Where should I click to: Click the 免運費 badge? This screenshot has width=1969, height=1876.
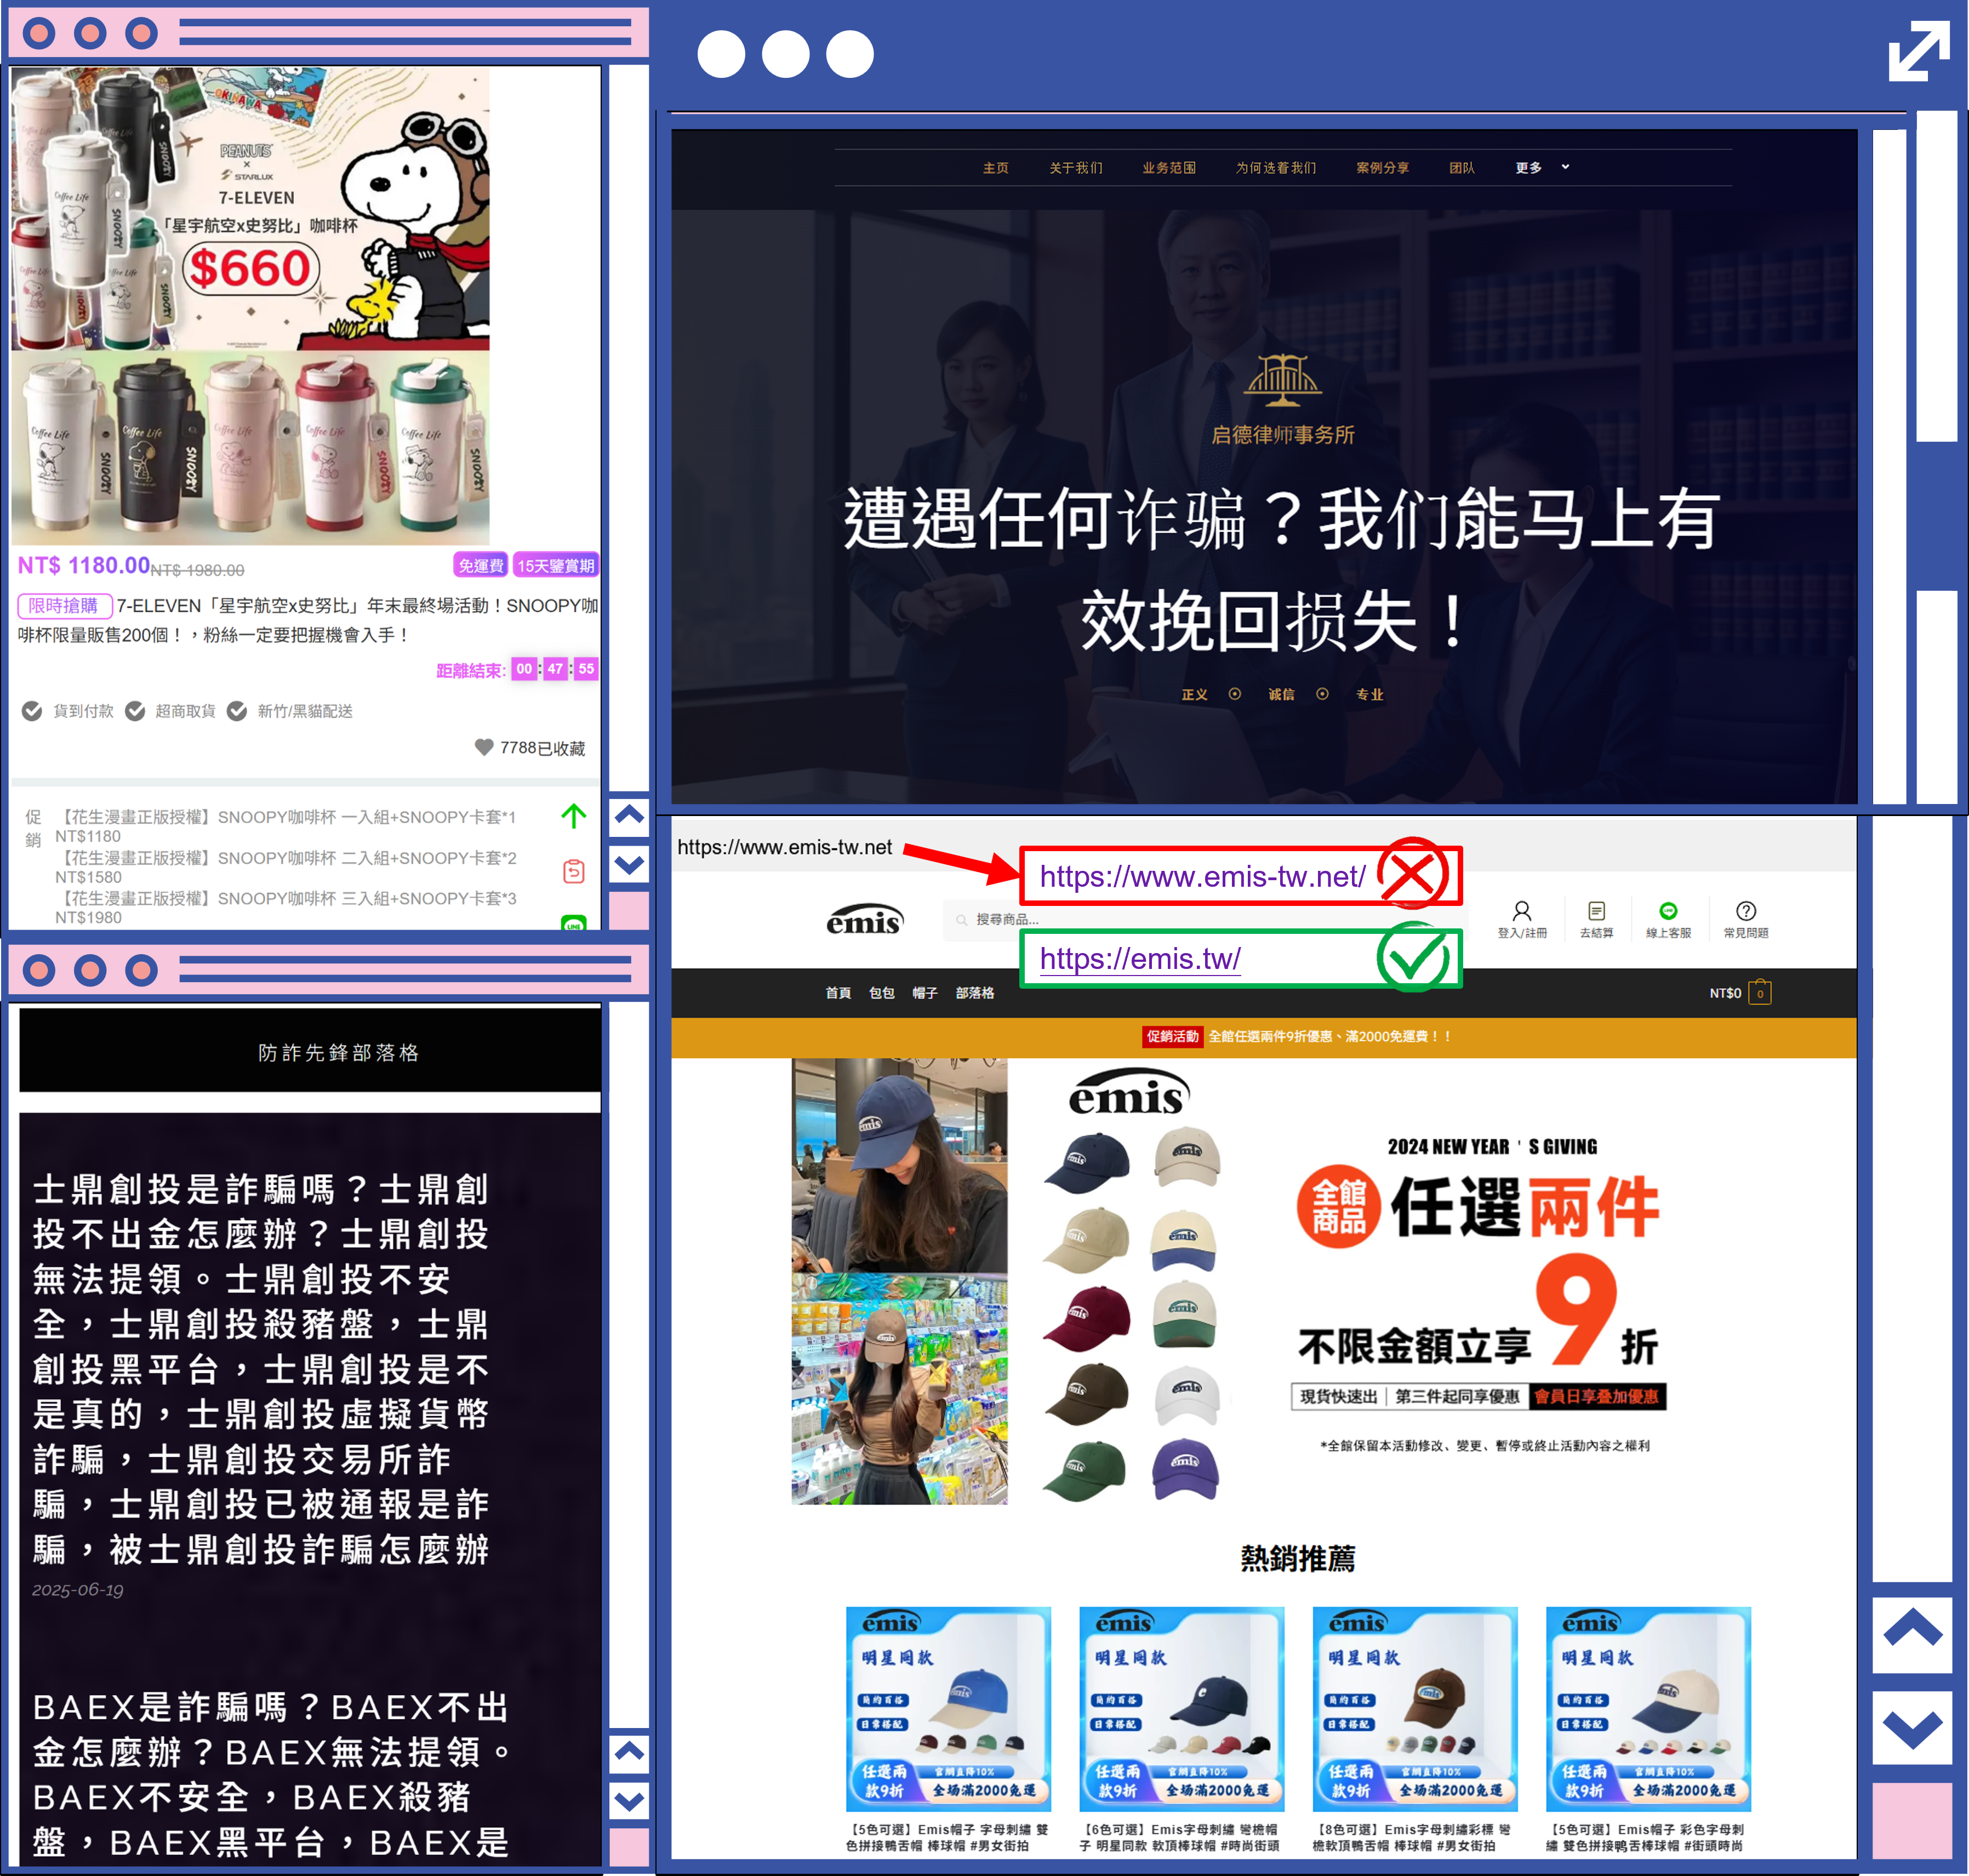click(x=480, y=565)
